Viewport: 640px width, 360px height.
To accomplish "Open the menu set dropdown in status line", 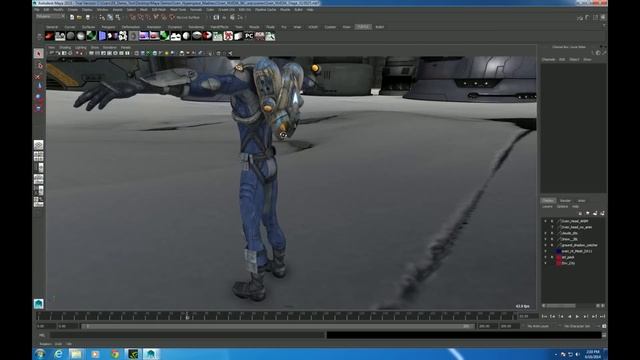I will [50, 17].
